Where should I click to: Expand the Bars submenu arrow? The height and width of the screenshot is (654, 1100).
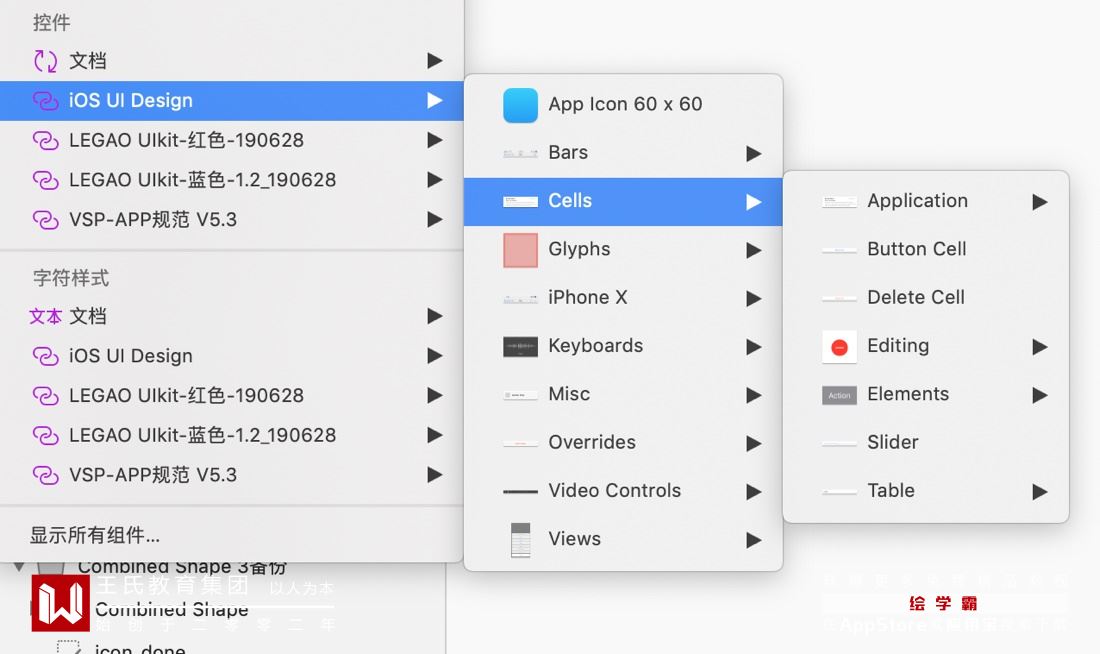pyautogui.click(x=753, y=154)
